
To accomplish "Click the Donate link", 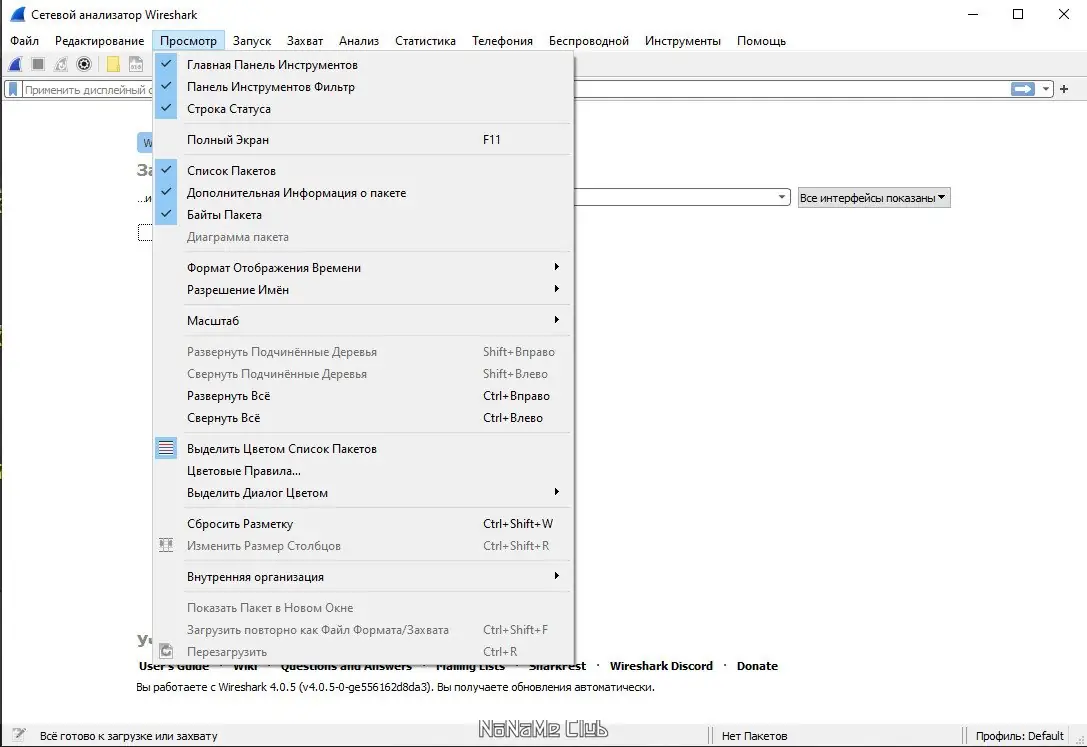I will click(x=757, y=666).
